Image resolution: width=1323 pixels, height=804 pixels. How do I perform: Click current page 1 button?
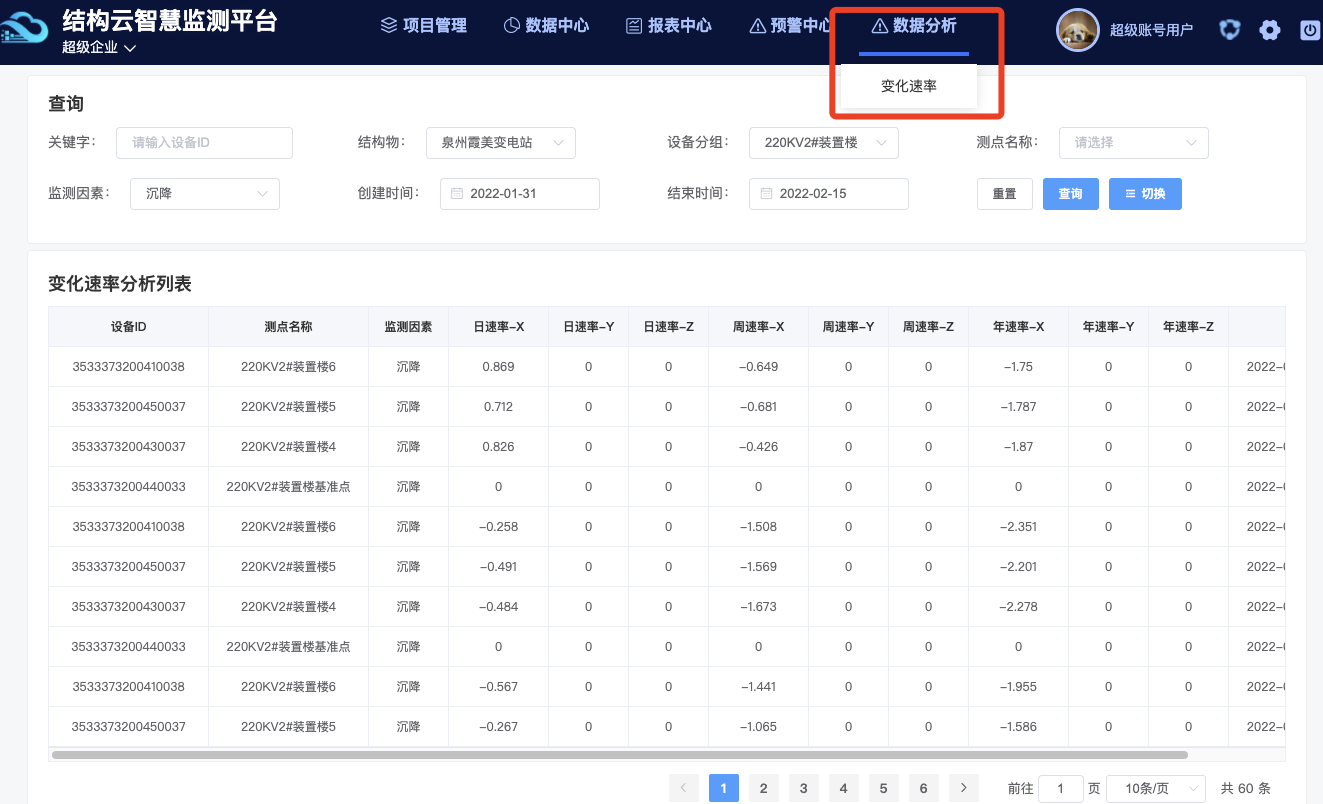pos(723,788)
